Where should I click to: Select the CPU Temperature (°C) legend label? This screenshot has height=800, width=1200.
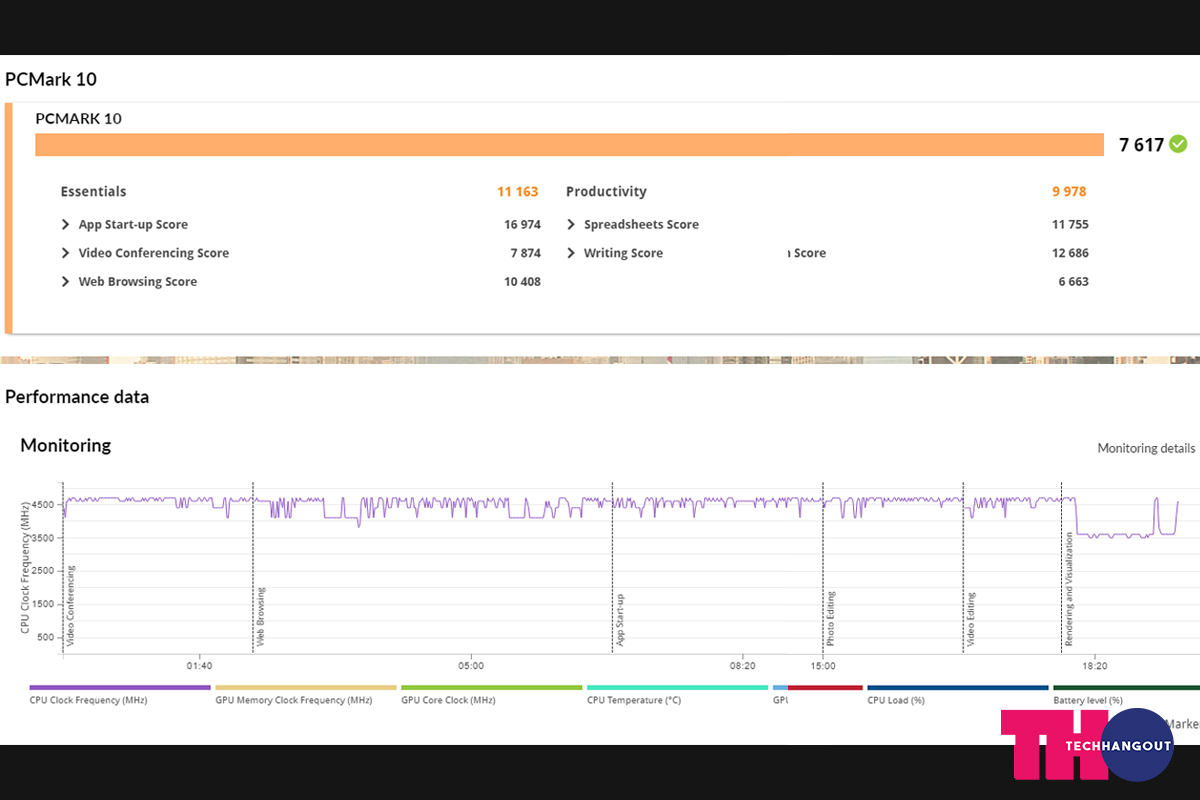pyautogui.click(x=634, y=701)
